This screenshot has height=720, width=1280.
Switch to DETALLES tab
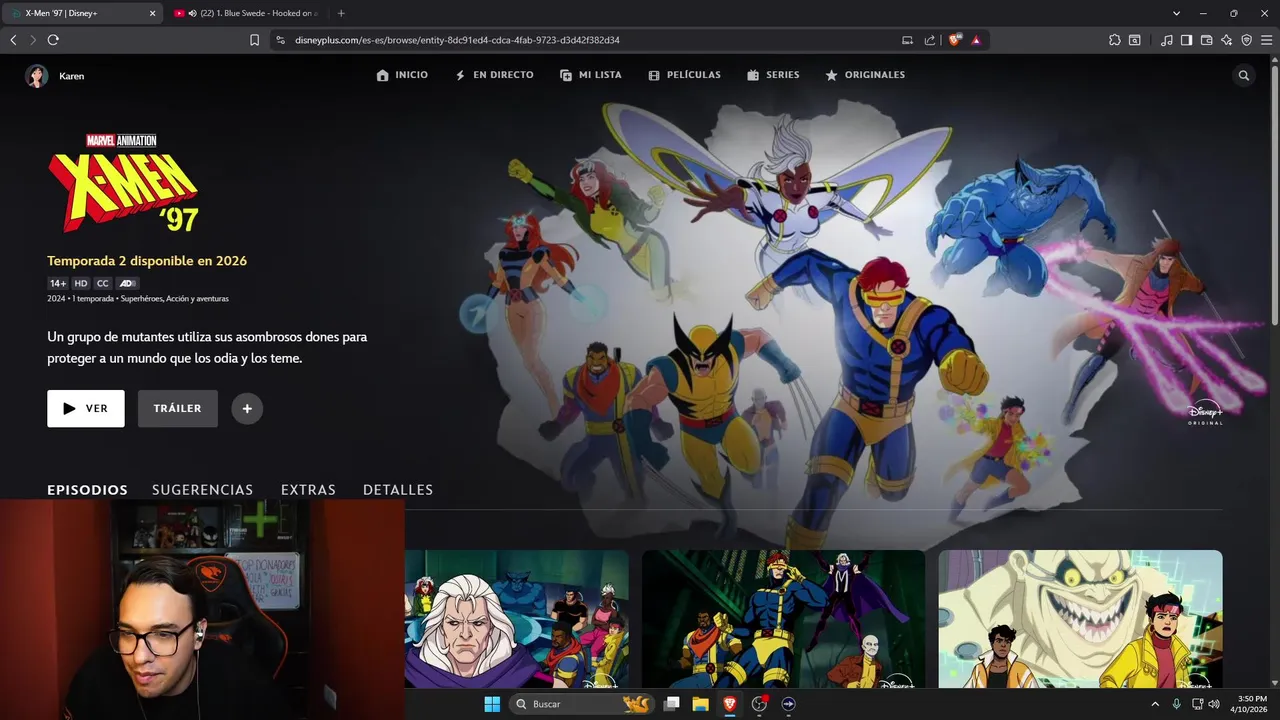click(398, 490)
